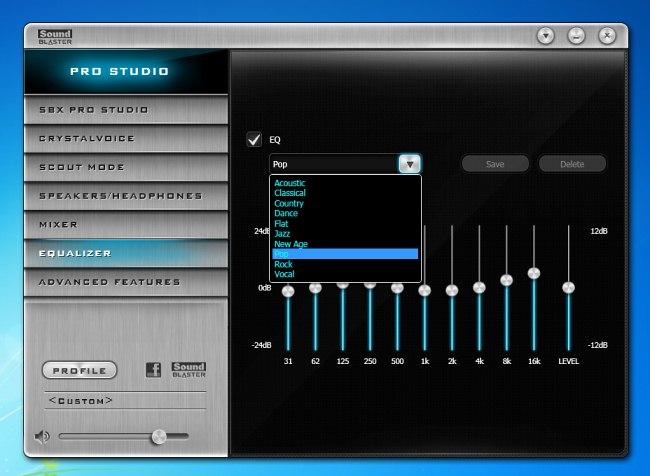
Task: Click the 16k slider knob
Action: (534, 273)
